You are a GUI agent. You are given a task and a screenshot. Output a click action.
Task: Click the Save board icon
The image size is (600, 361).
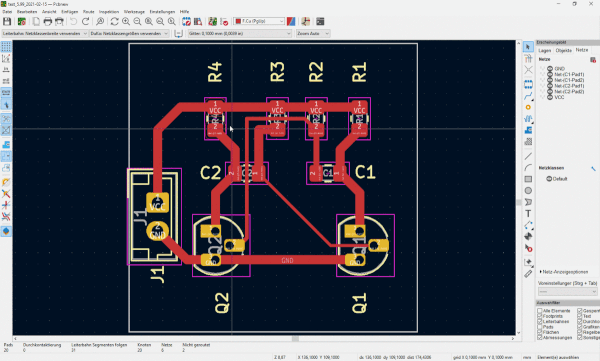[7, 21]
